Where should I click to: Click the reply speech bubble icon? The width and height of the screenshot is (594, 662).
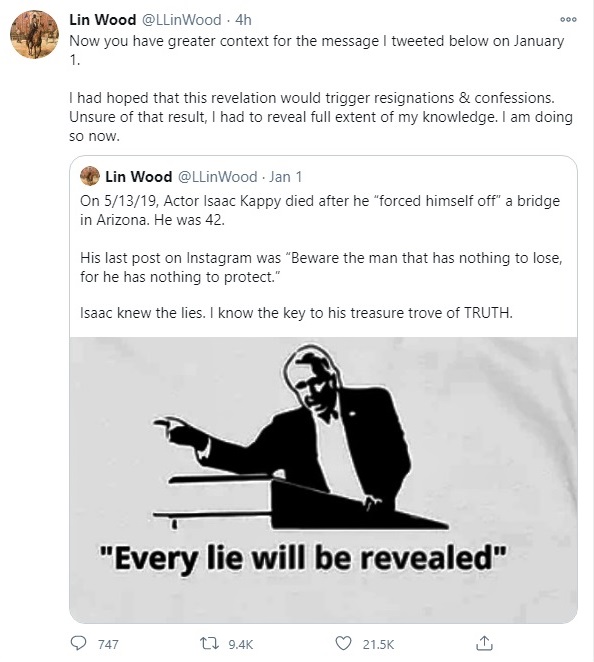point(78,643)
